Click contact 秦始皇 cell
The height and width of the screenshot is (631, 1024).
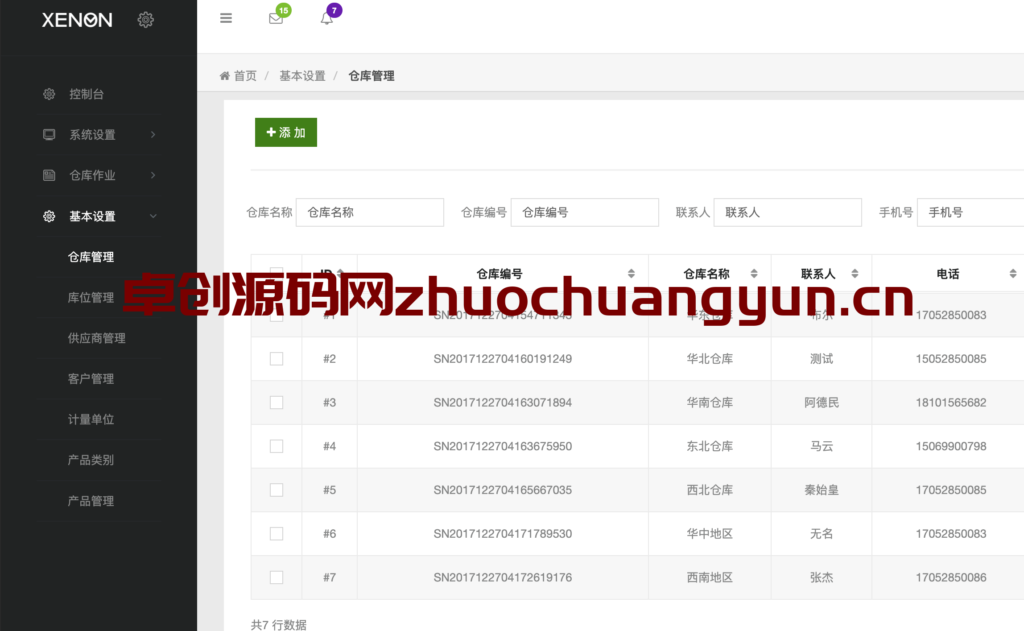822,490
